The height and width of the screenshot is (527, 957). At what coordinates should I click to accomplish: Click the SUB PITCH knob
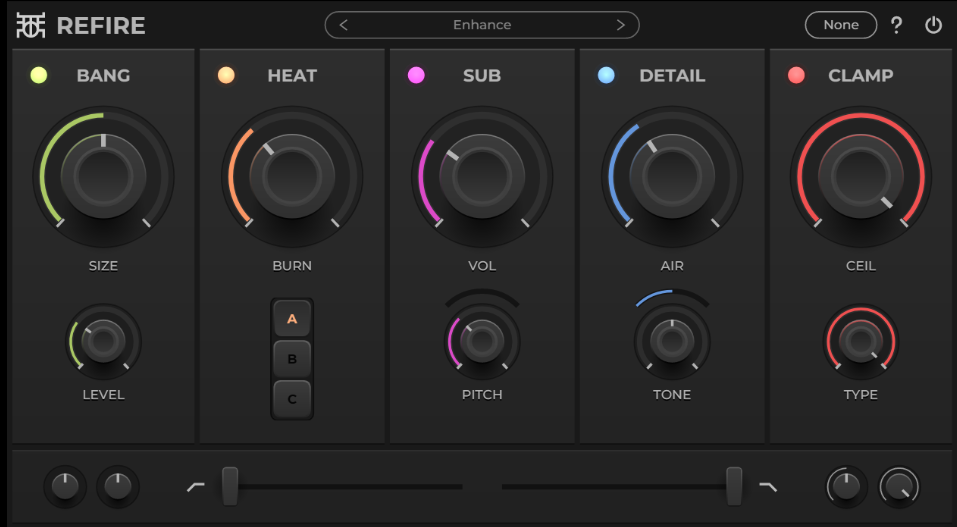click(482, 341)
